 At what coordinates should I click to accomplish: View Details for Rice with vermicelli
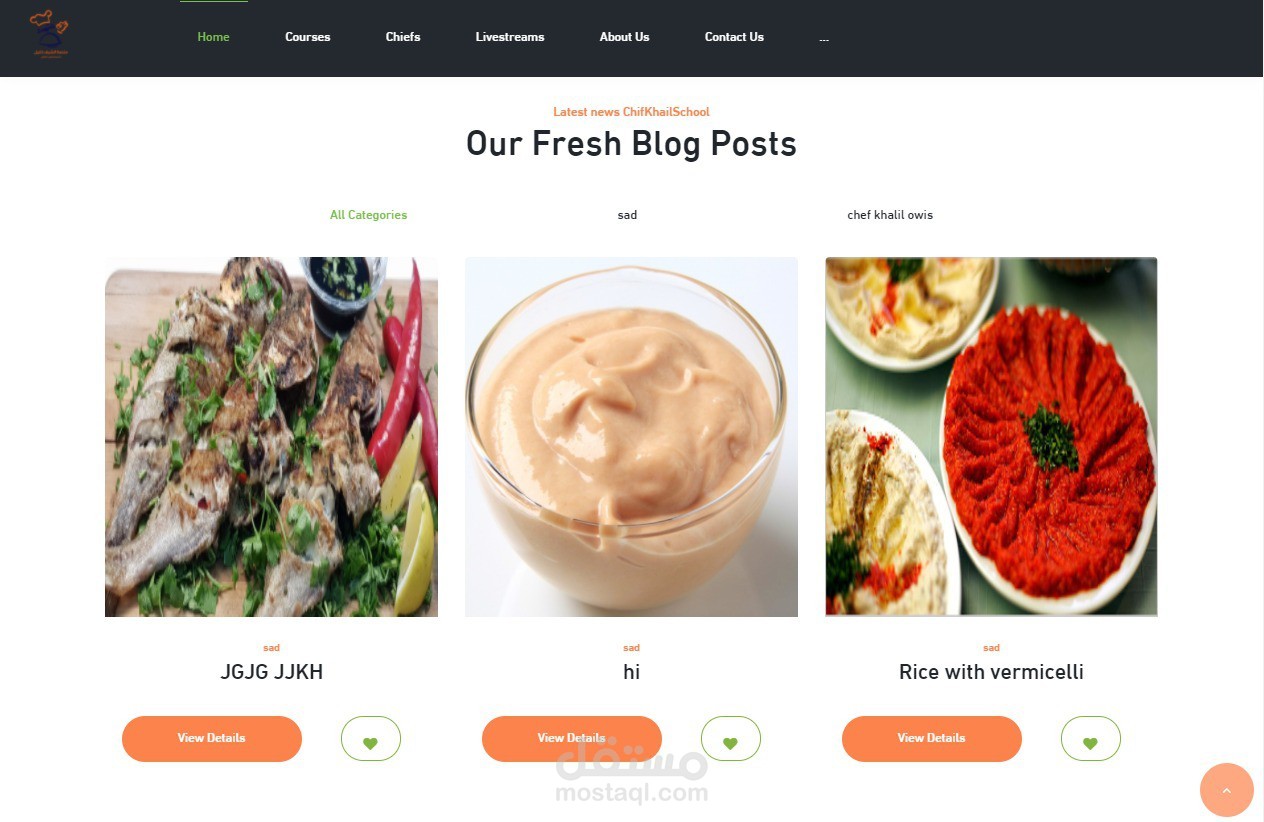tap(932, 739)
